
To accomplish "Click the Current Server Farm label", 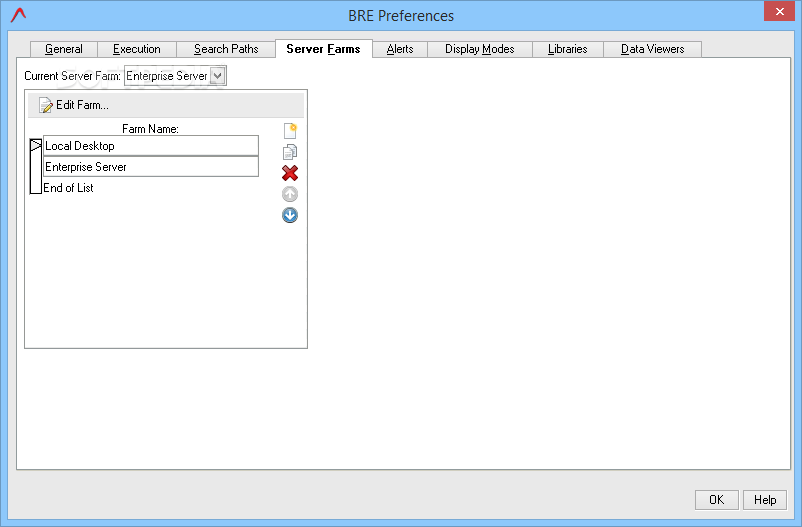I will tap(72, 76).
